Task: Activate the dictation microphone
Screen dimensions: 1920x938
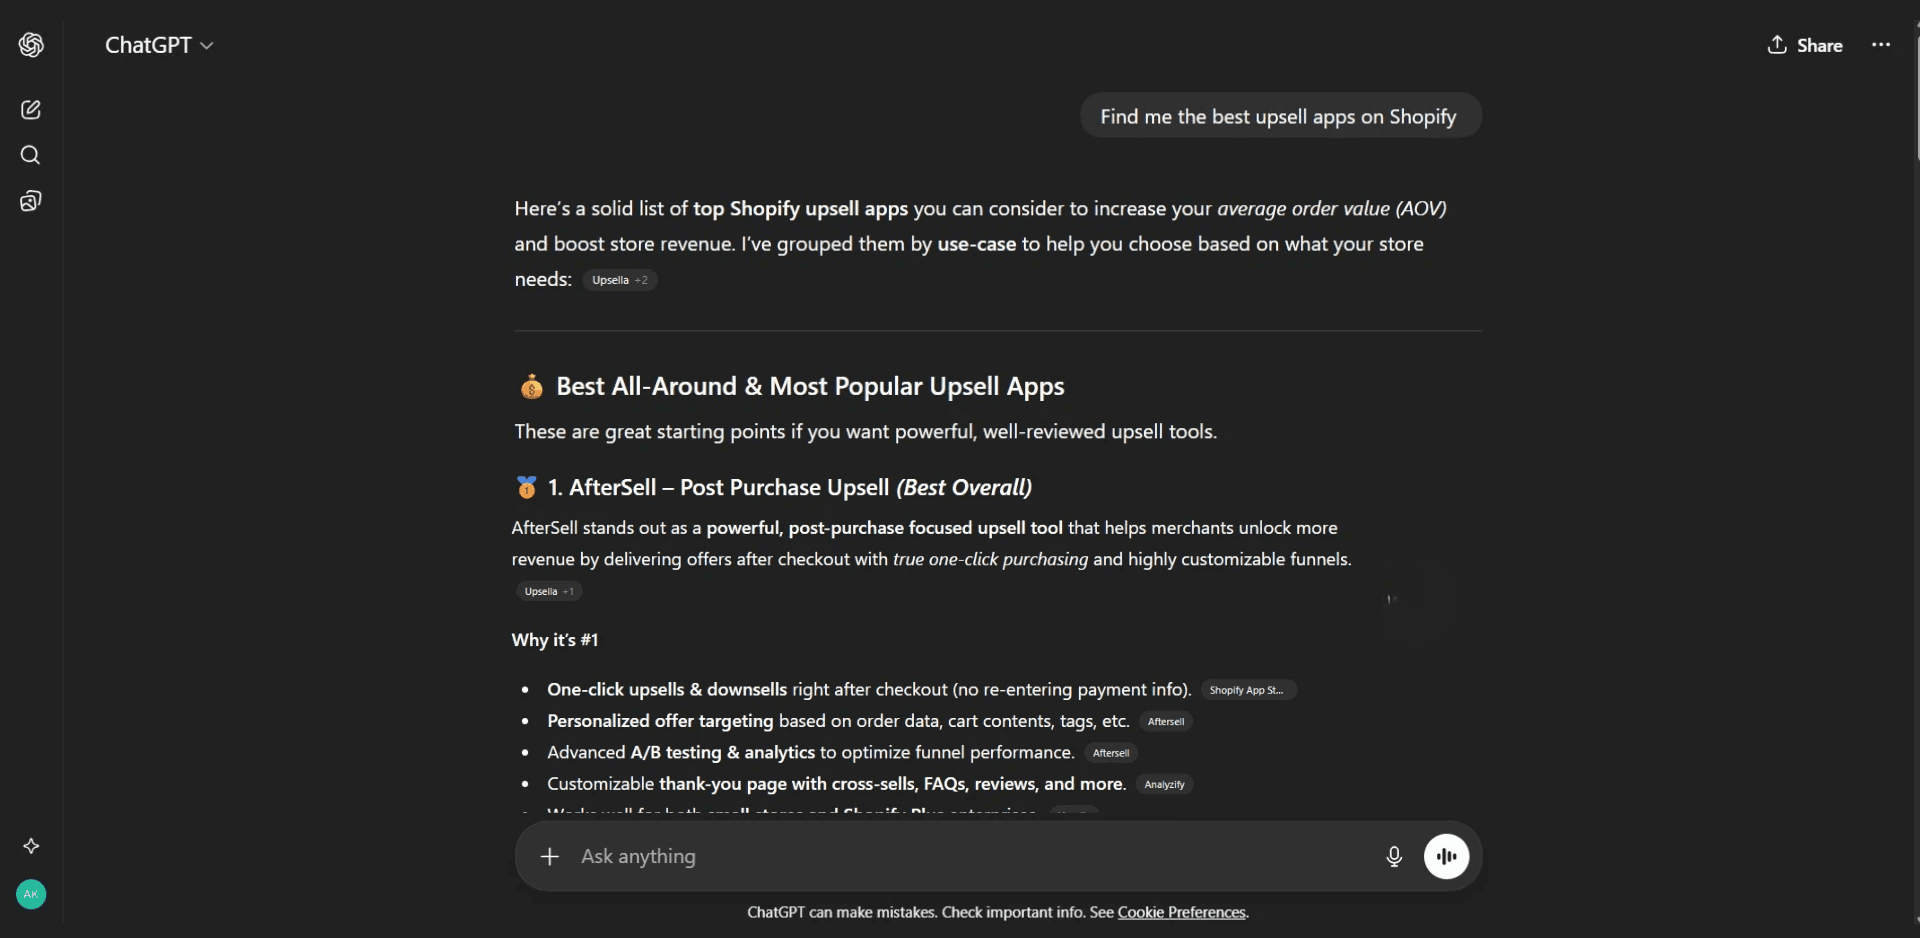Action: [x=1394, y=857]
